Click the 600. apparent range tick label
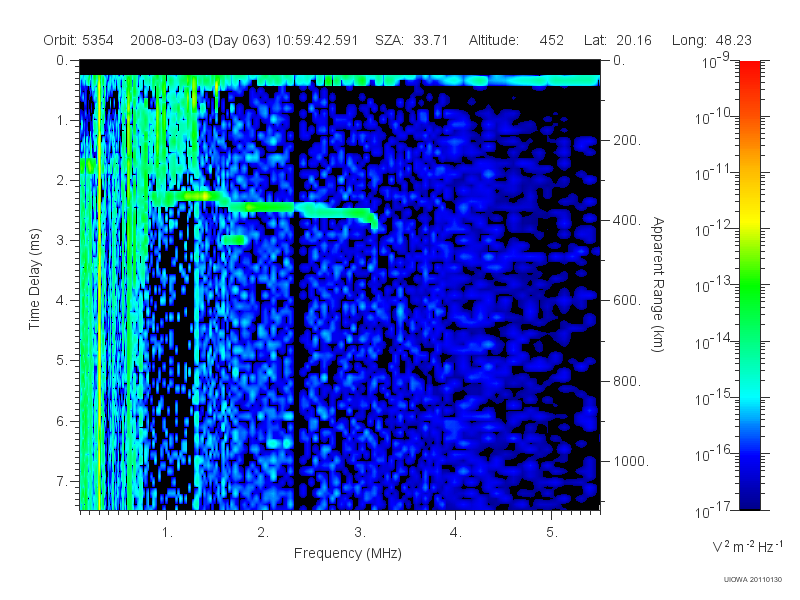800x600 pixels. pos(627,301)
